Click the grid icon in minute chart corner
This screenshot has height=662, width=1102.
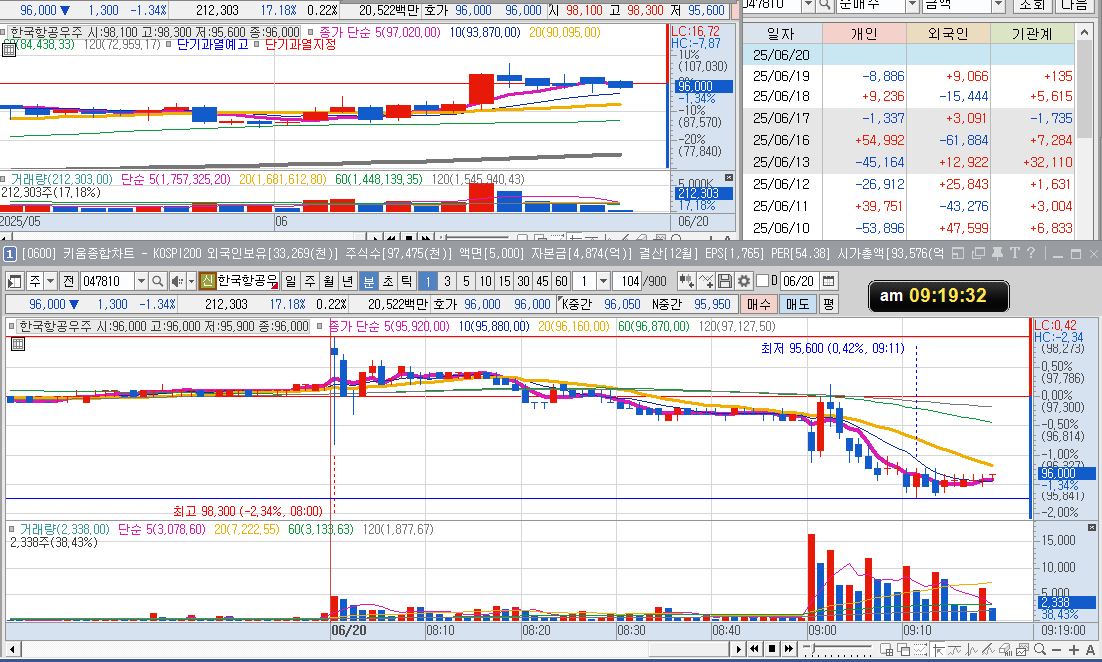pos(18,344)
